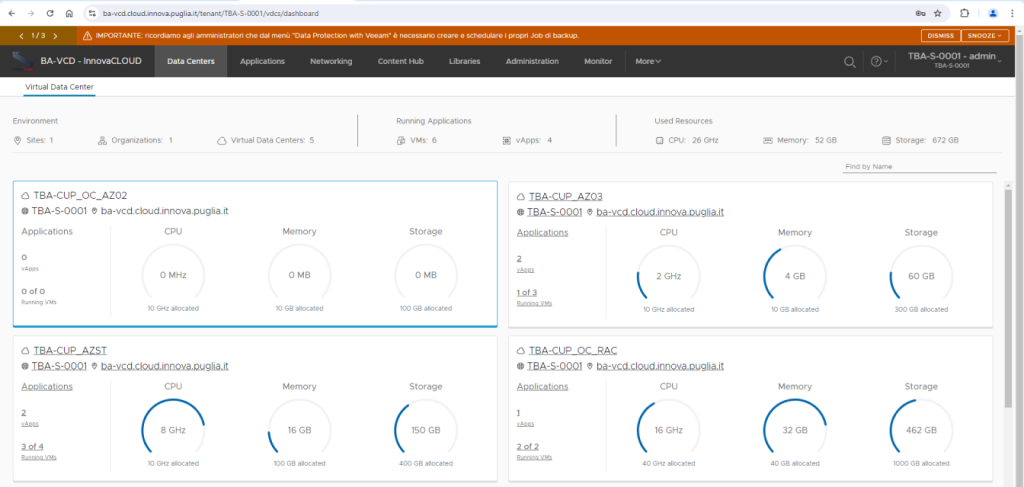Reload the page with browser refresh icon
The image size is (1024, 487).
point(50,13)
